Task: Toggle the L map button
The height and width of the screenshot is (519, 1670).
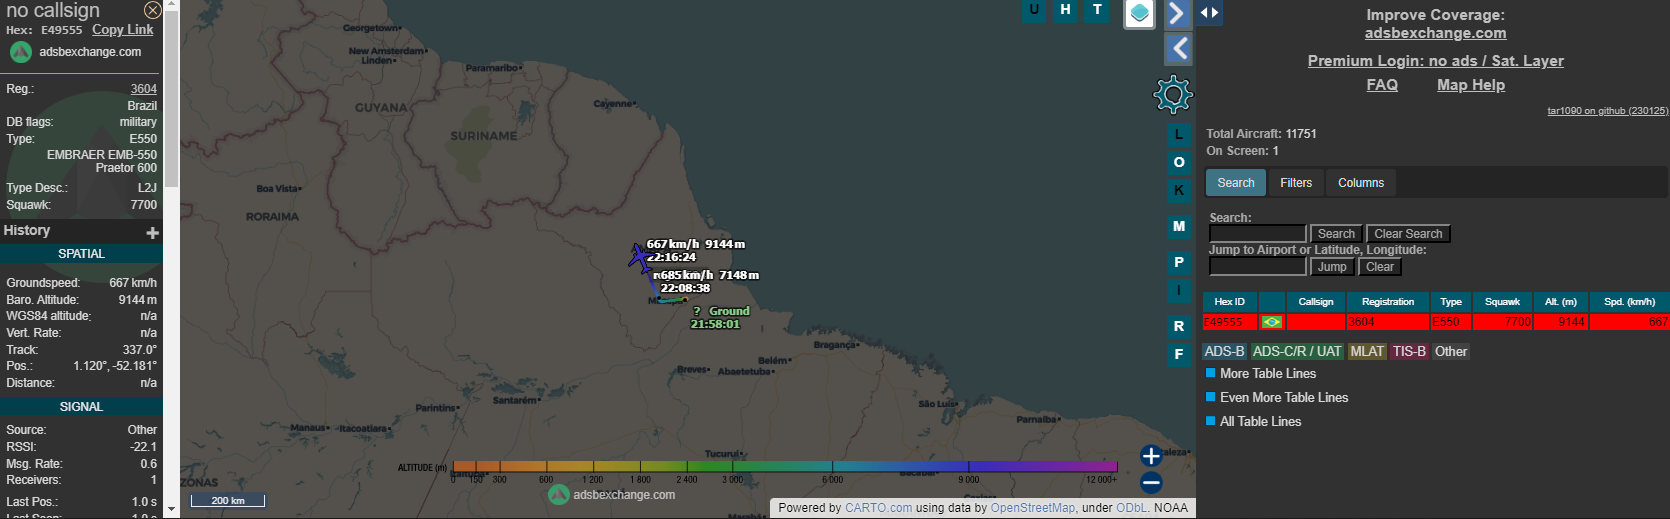Action: click(1179, 134)
